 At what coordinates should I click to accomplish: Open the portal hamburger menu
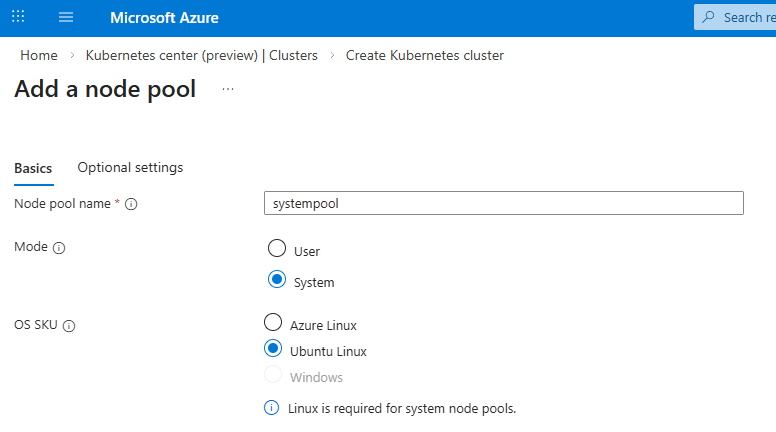[66, 18]
